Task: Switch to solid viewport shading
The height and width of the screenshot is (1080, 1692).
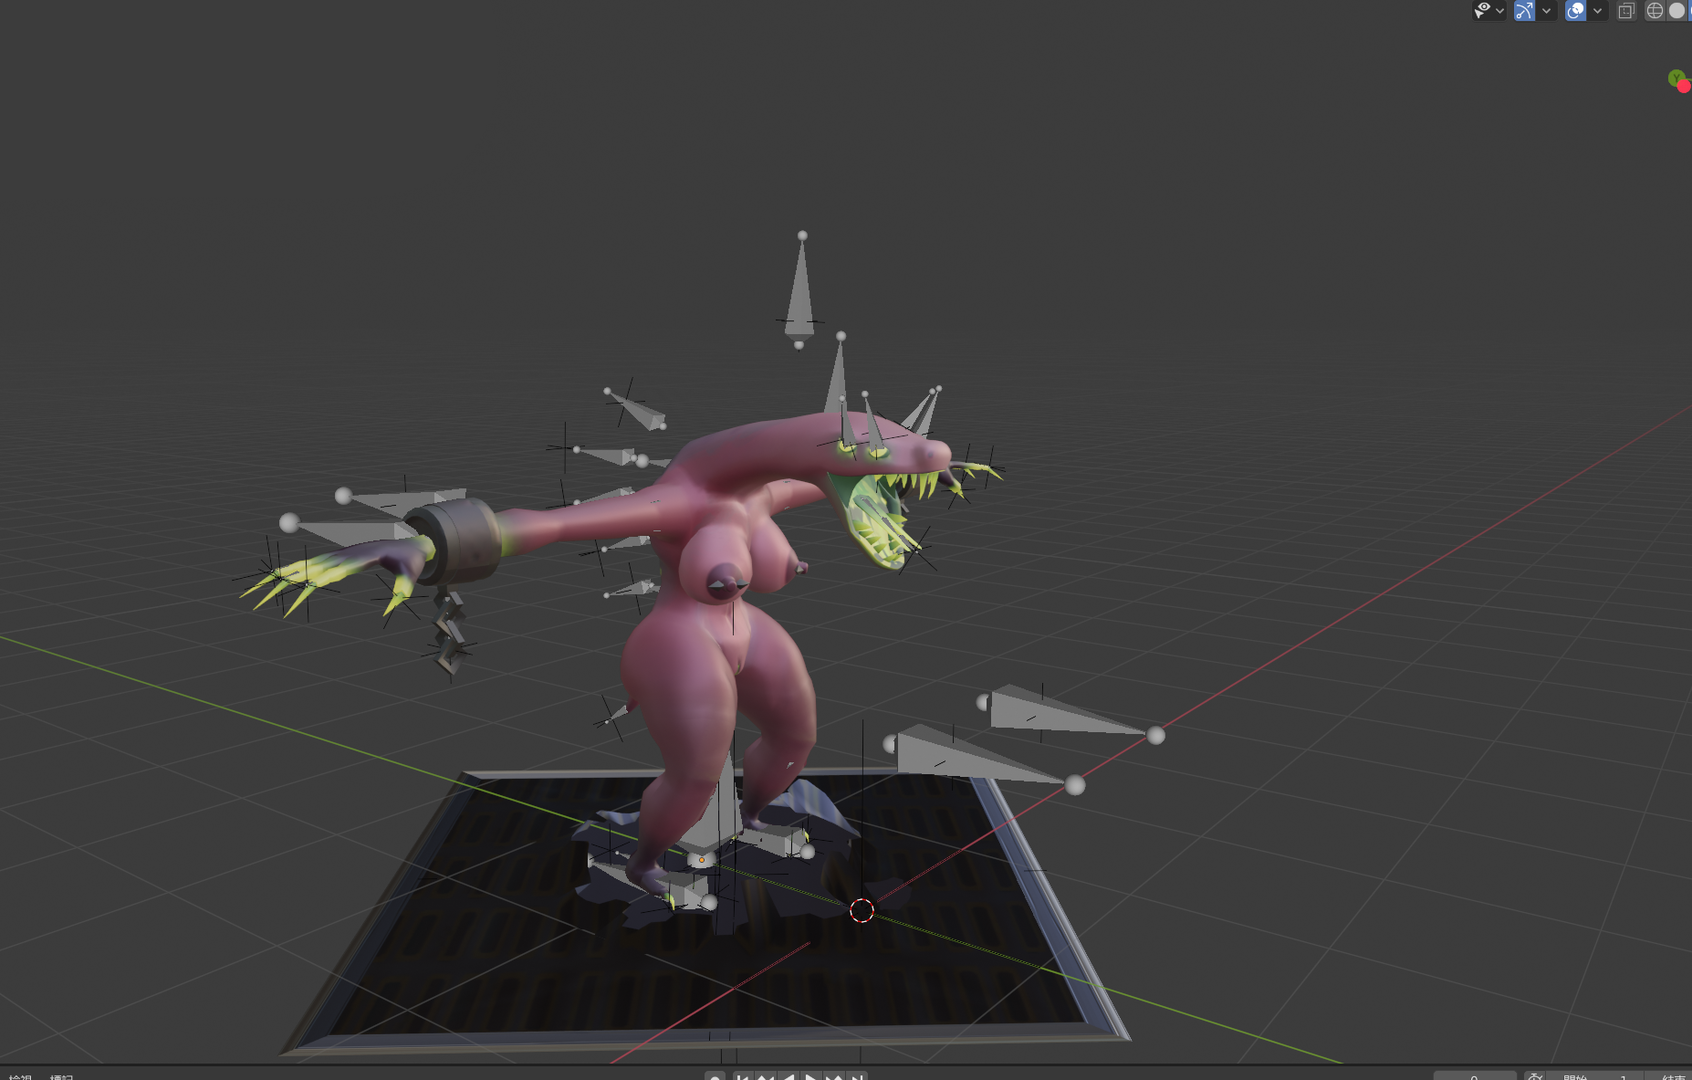Action: point(1677,11)
